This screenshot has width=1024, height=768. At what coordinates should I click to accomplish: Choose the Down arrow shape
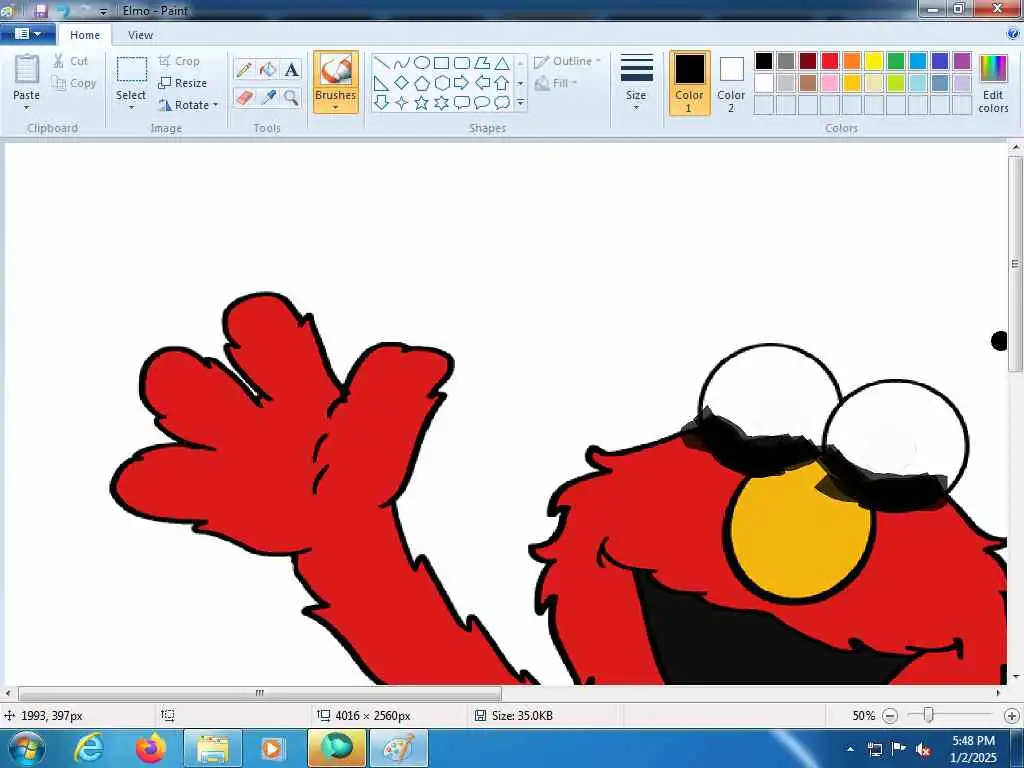(x=382, y=103)
